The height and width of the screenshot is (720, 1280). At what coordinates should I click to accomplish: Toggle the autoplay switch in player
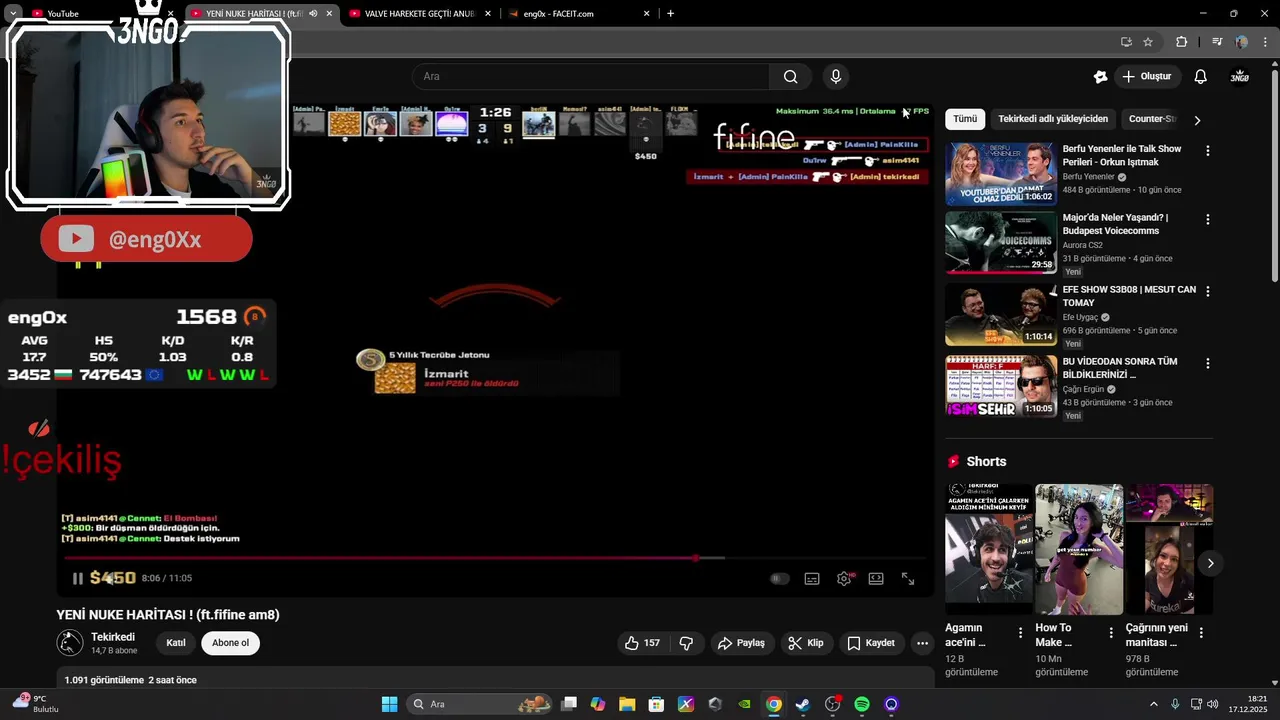[x=780, y=578]
